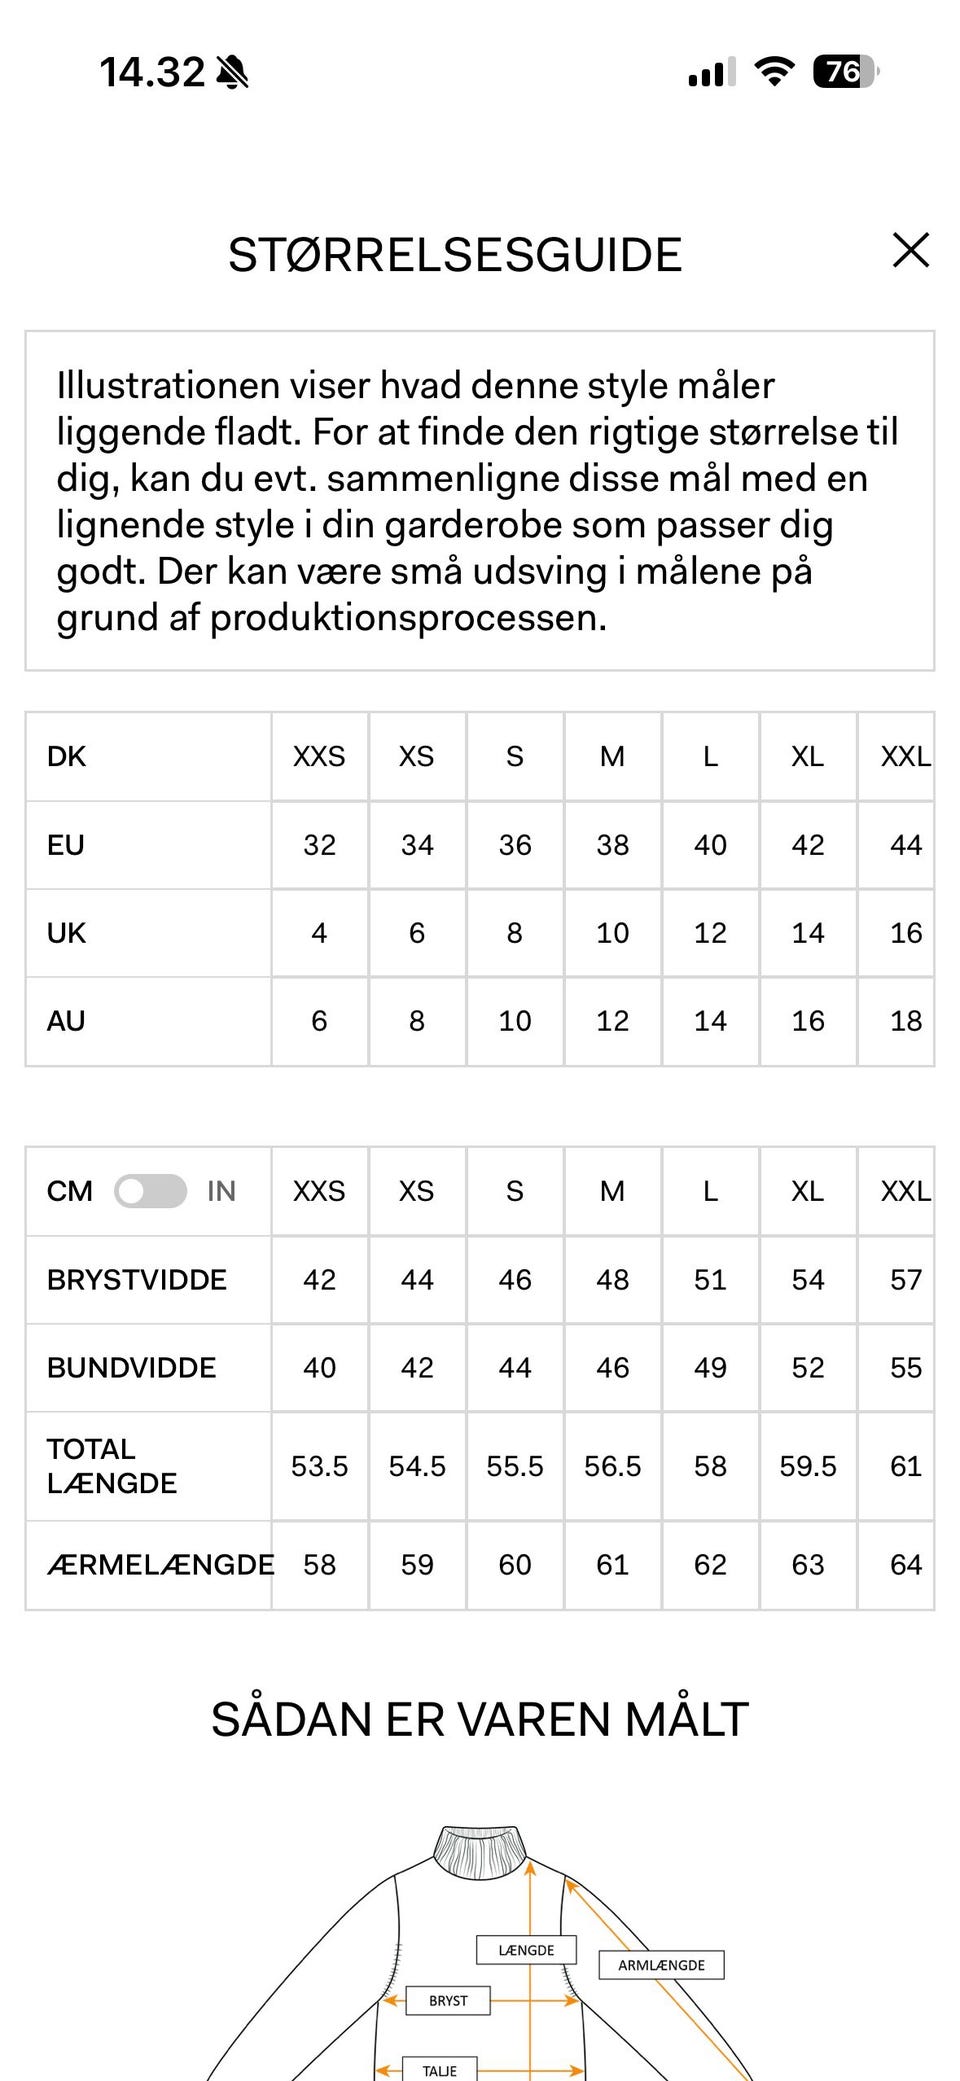Tap the silent mode bell icon
960x2081 pixels.
pyautogui.click(x=233, y=72)
